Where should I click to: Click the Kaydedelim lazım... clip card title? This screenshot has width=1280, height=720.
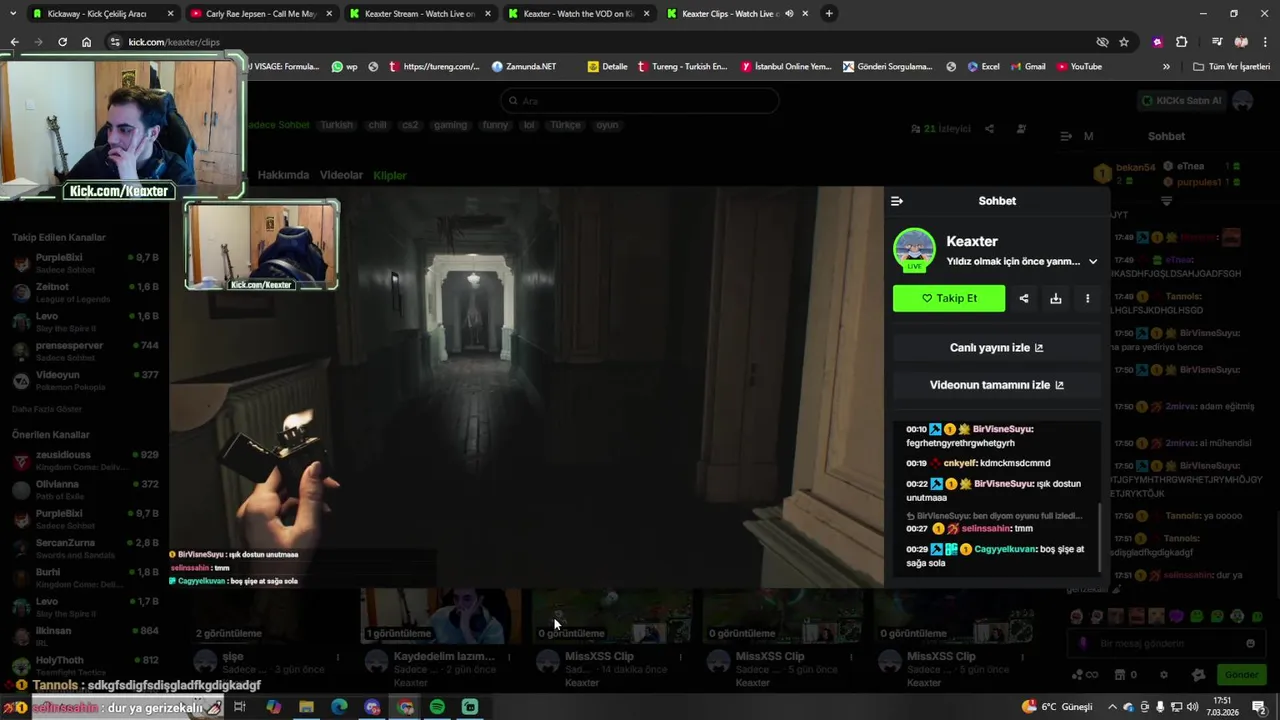tap(444, 657)
